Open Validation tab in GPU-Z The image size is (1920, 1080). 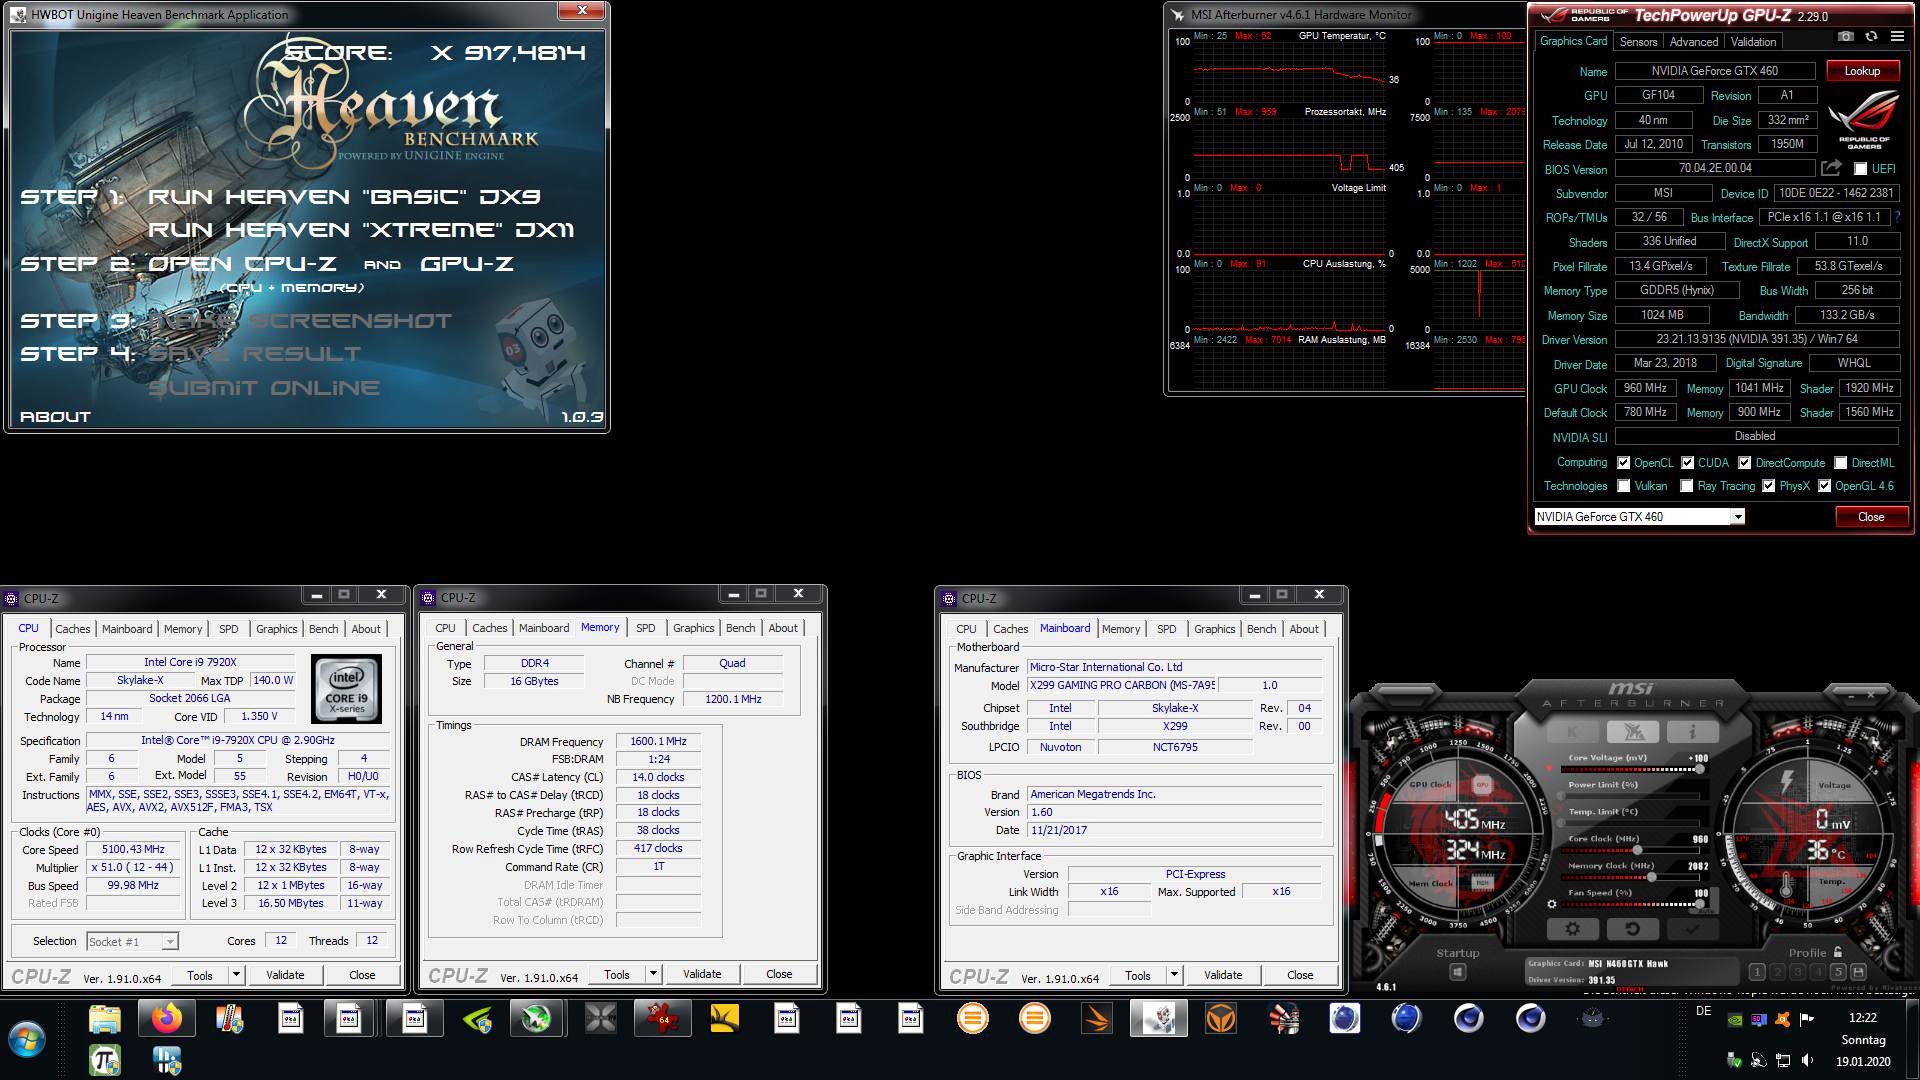1754,42
